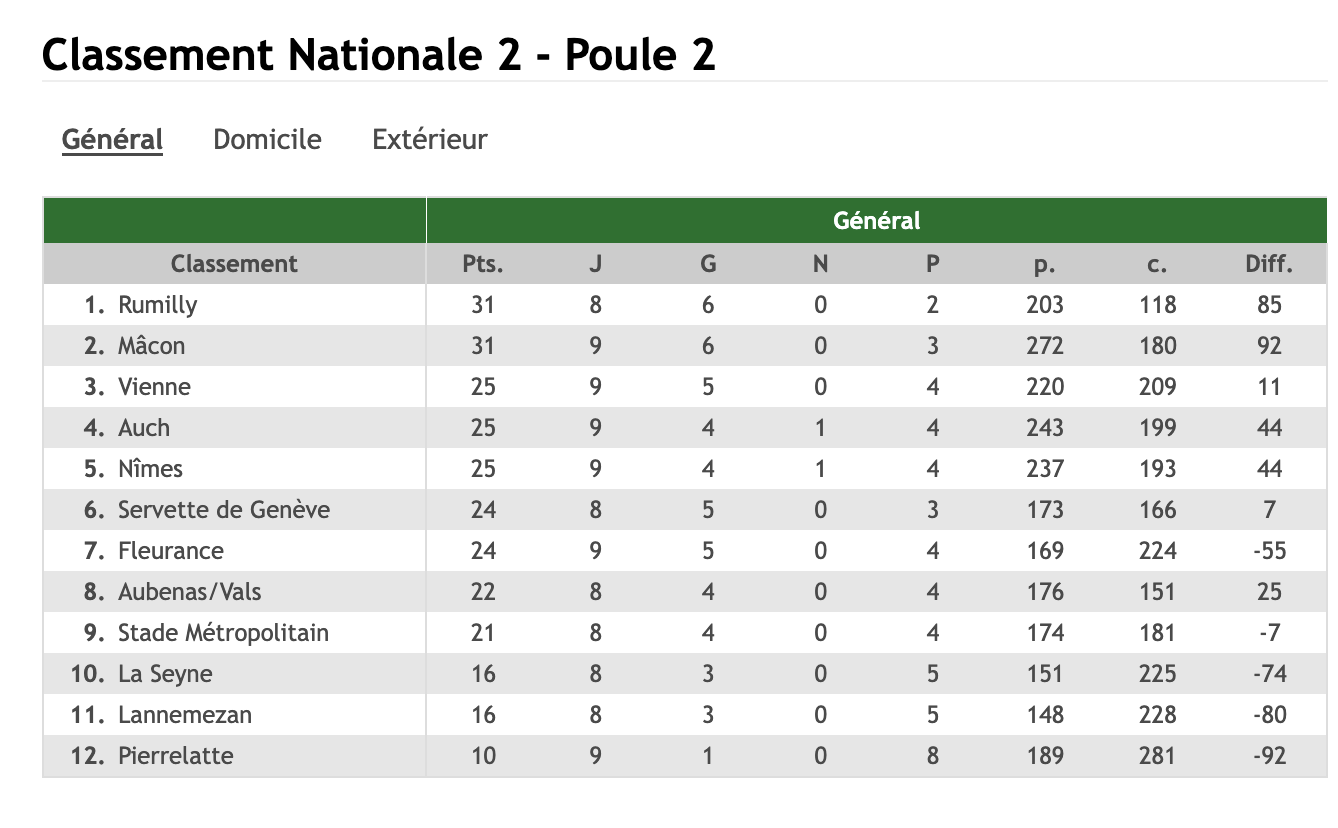Click the Rumilly team name
The width and height of the screenshot is (1338, 828).
157,305
